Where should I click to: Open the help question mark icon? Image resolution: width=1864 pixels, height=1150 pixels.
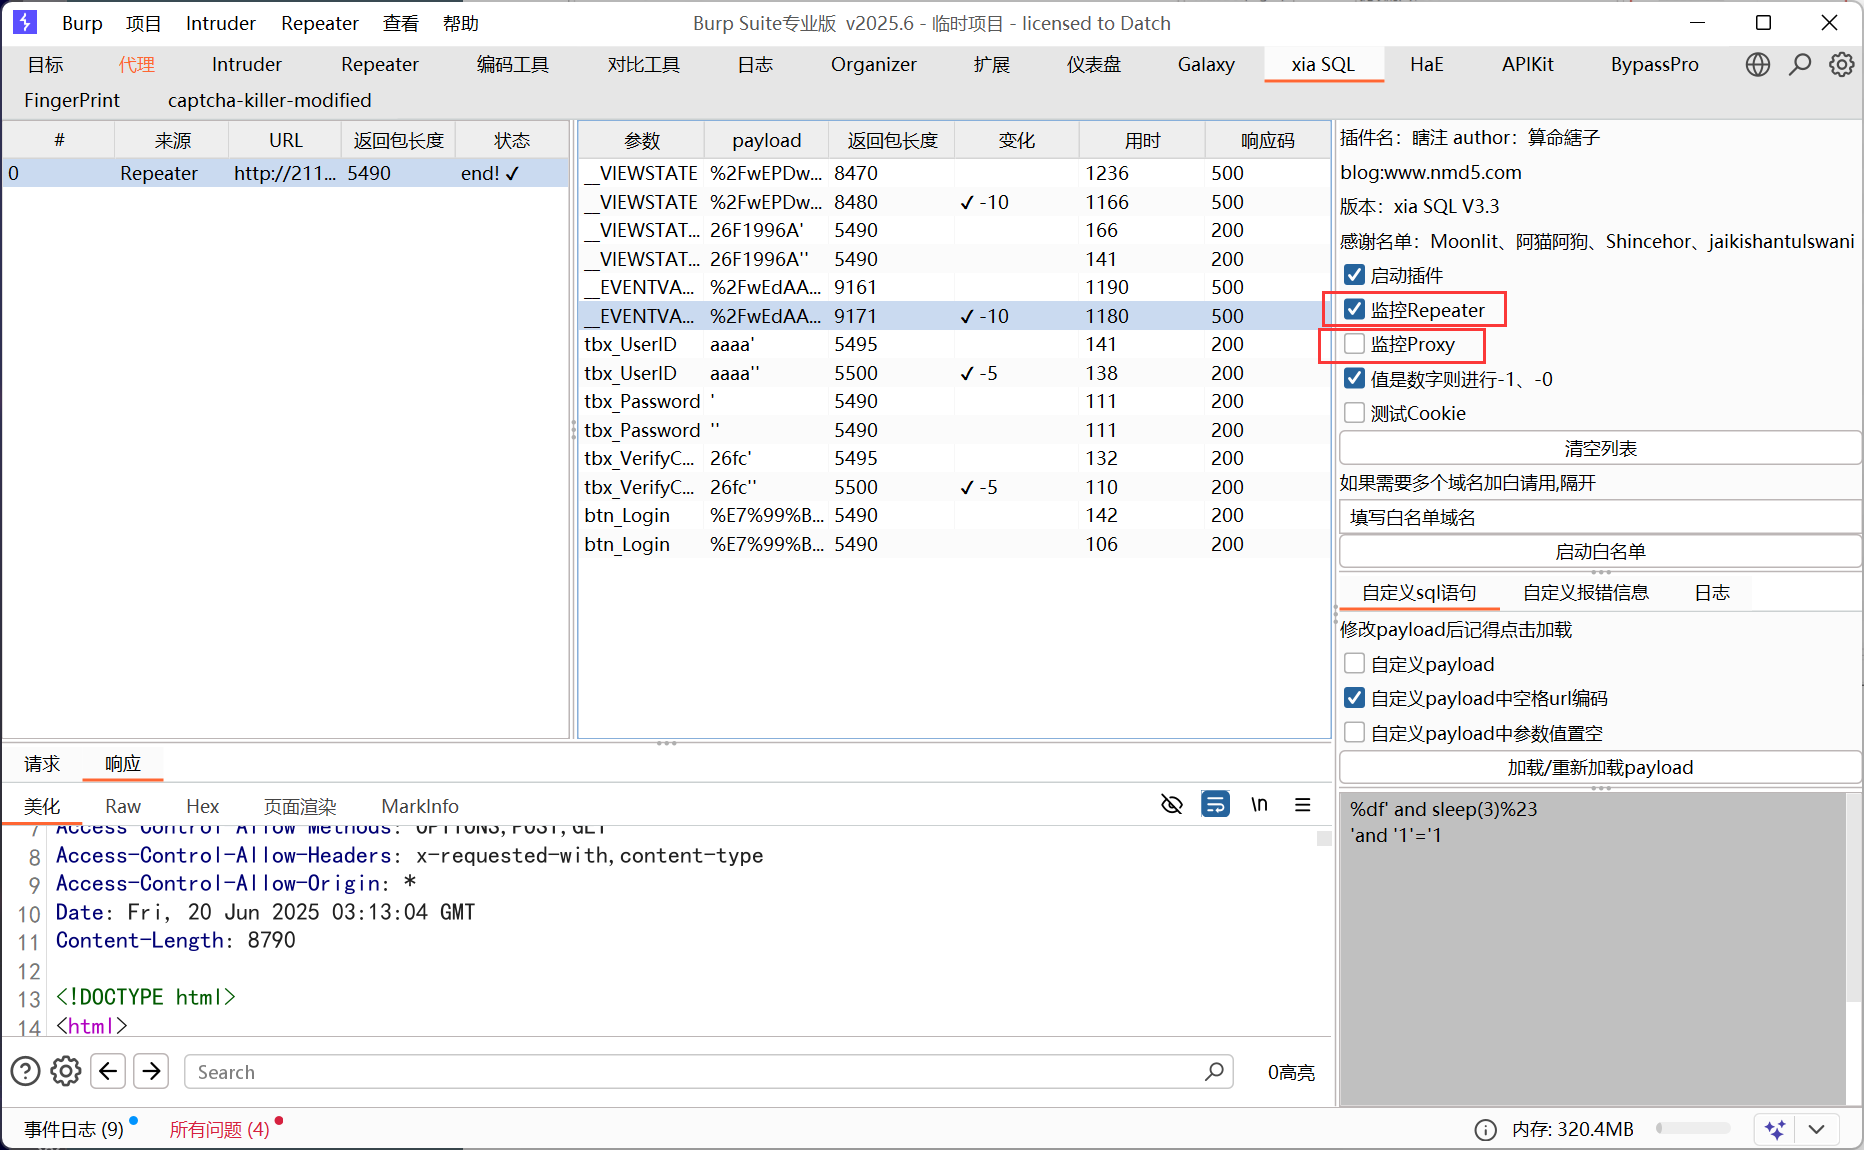tap(25, 1071)
